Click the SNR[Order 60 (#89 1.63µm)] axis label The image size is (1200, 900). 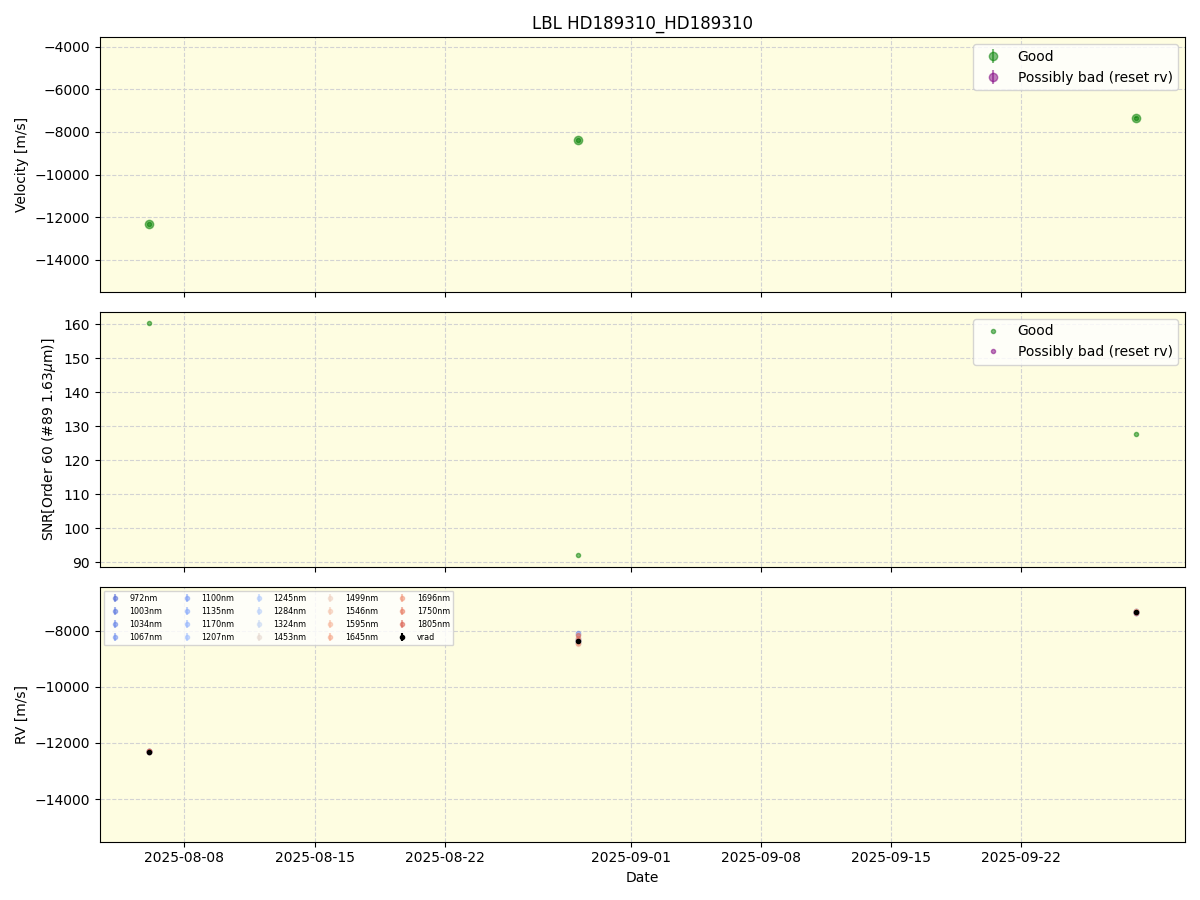coord(48,439)
